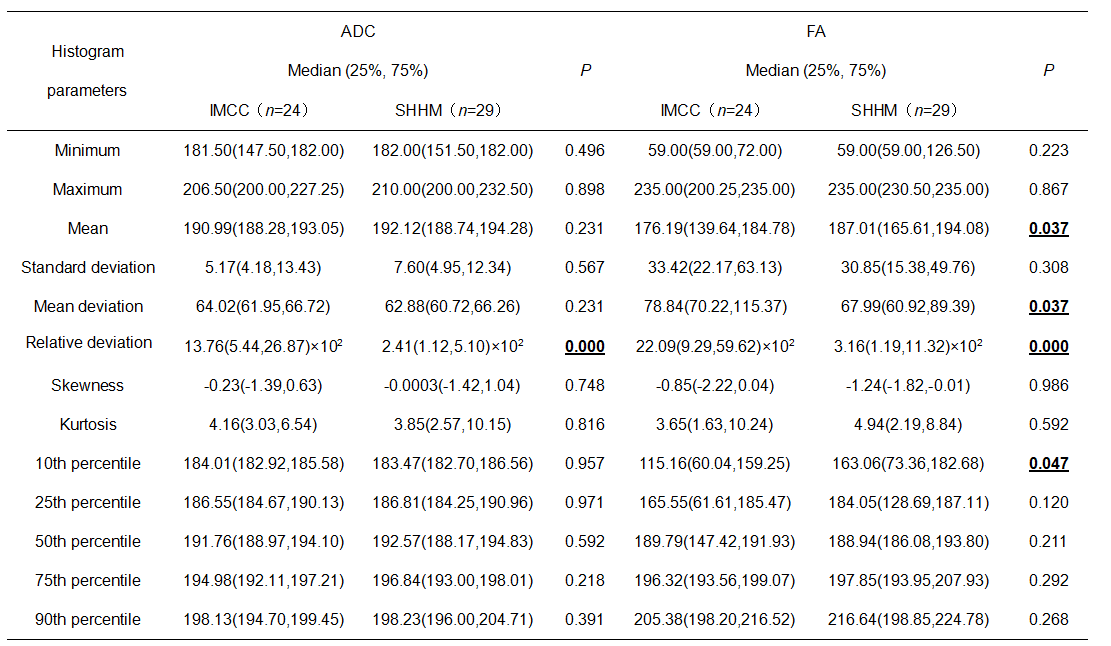Screen dimensions: 1111x646
Task: Click the "90th percentile" row label
Action: [88, 619]
